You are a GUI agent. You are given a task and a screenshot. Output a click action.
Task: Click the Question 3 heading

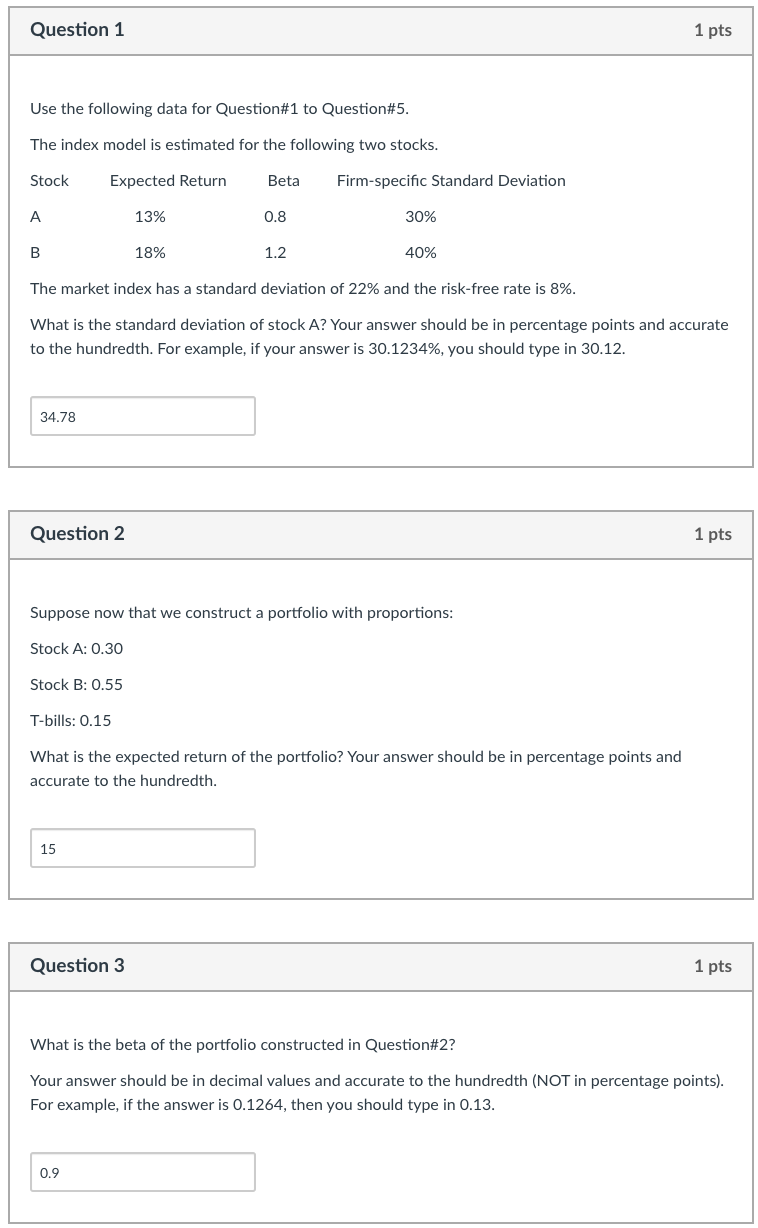77,966
